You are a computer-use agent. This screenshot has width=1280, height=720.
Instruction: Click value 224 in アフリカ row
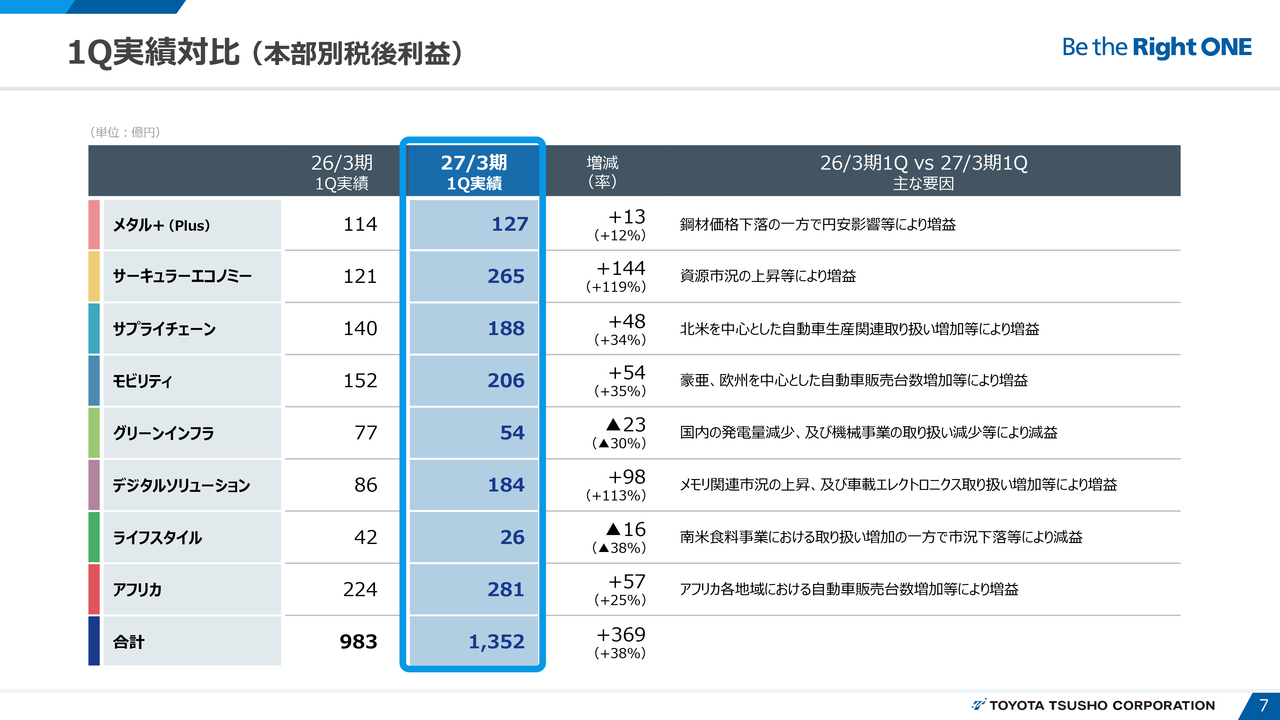360,589
